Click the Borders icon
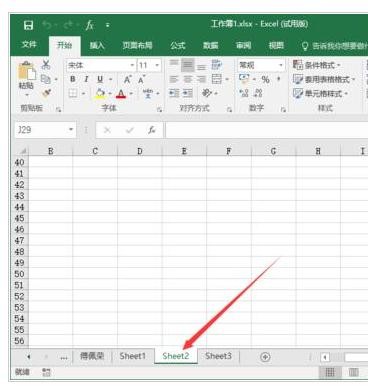 point(73,93)
